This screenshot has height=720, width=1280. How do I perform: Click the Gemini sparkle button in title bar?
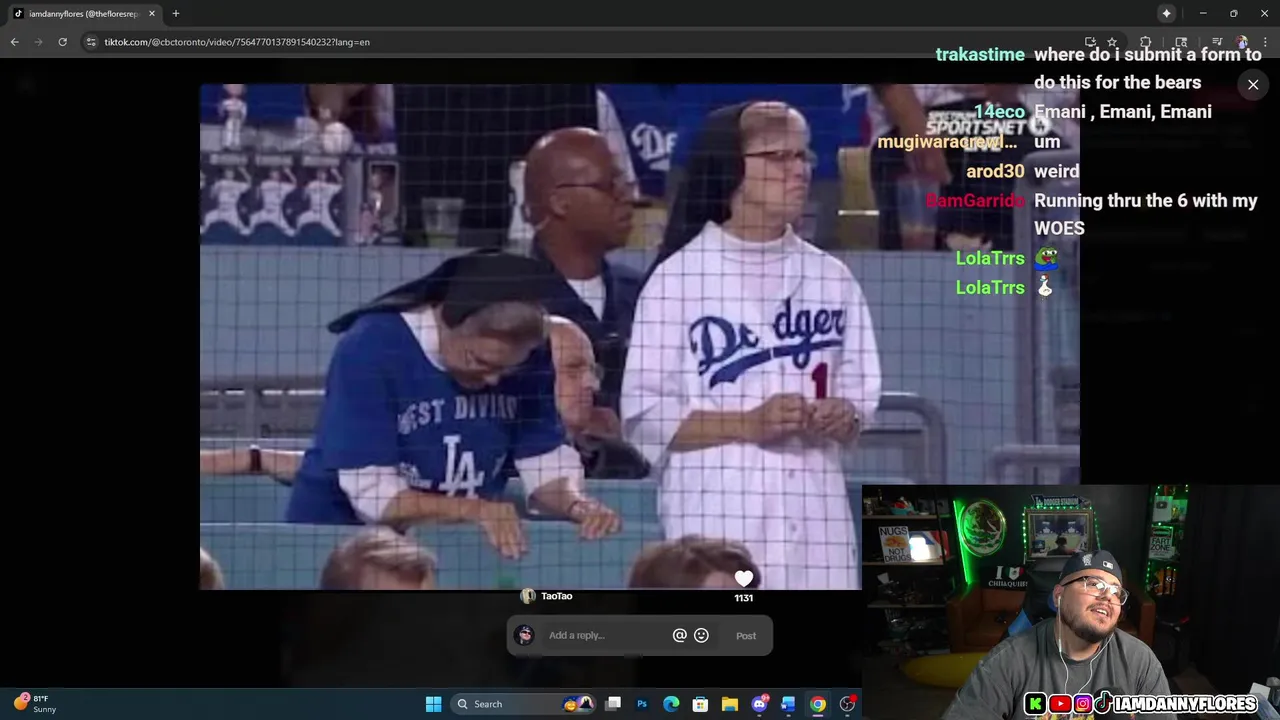pyautogui.click(x=1166, y=13)
